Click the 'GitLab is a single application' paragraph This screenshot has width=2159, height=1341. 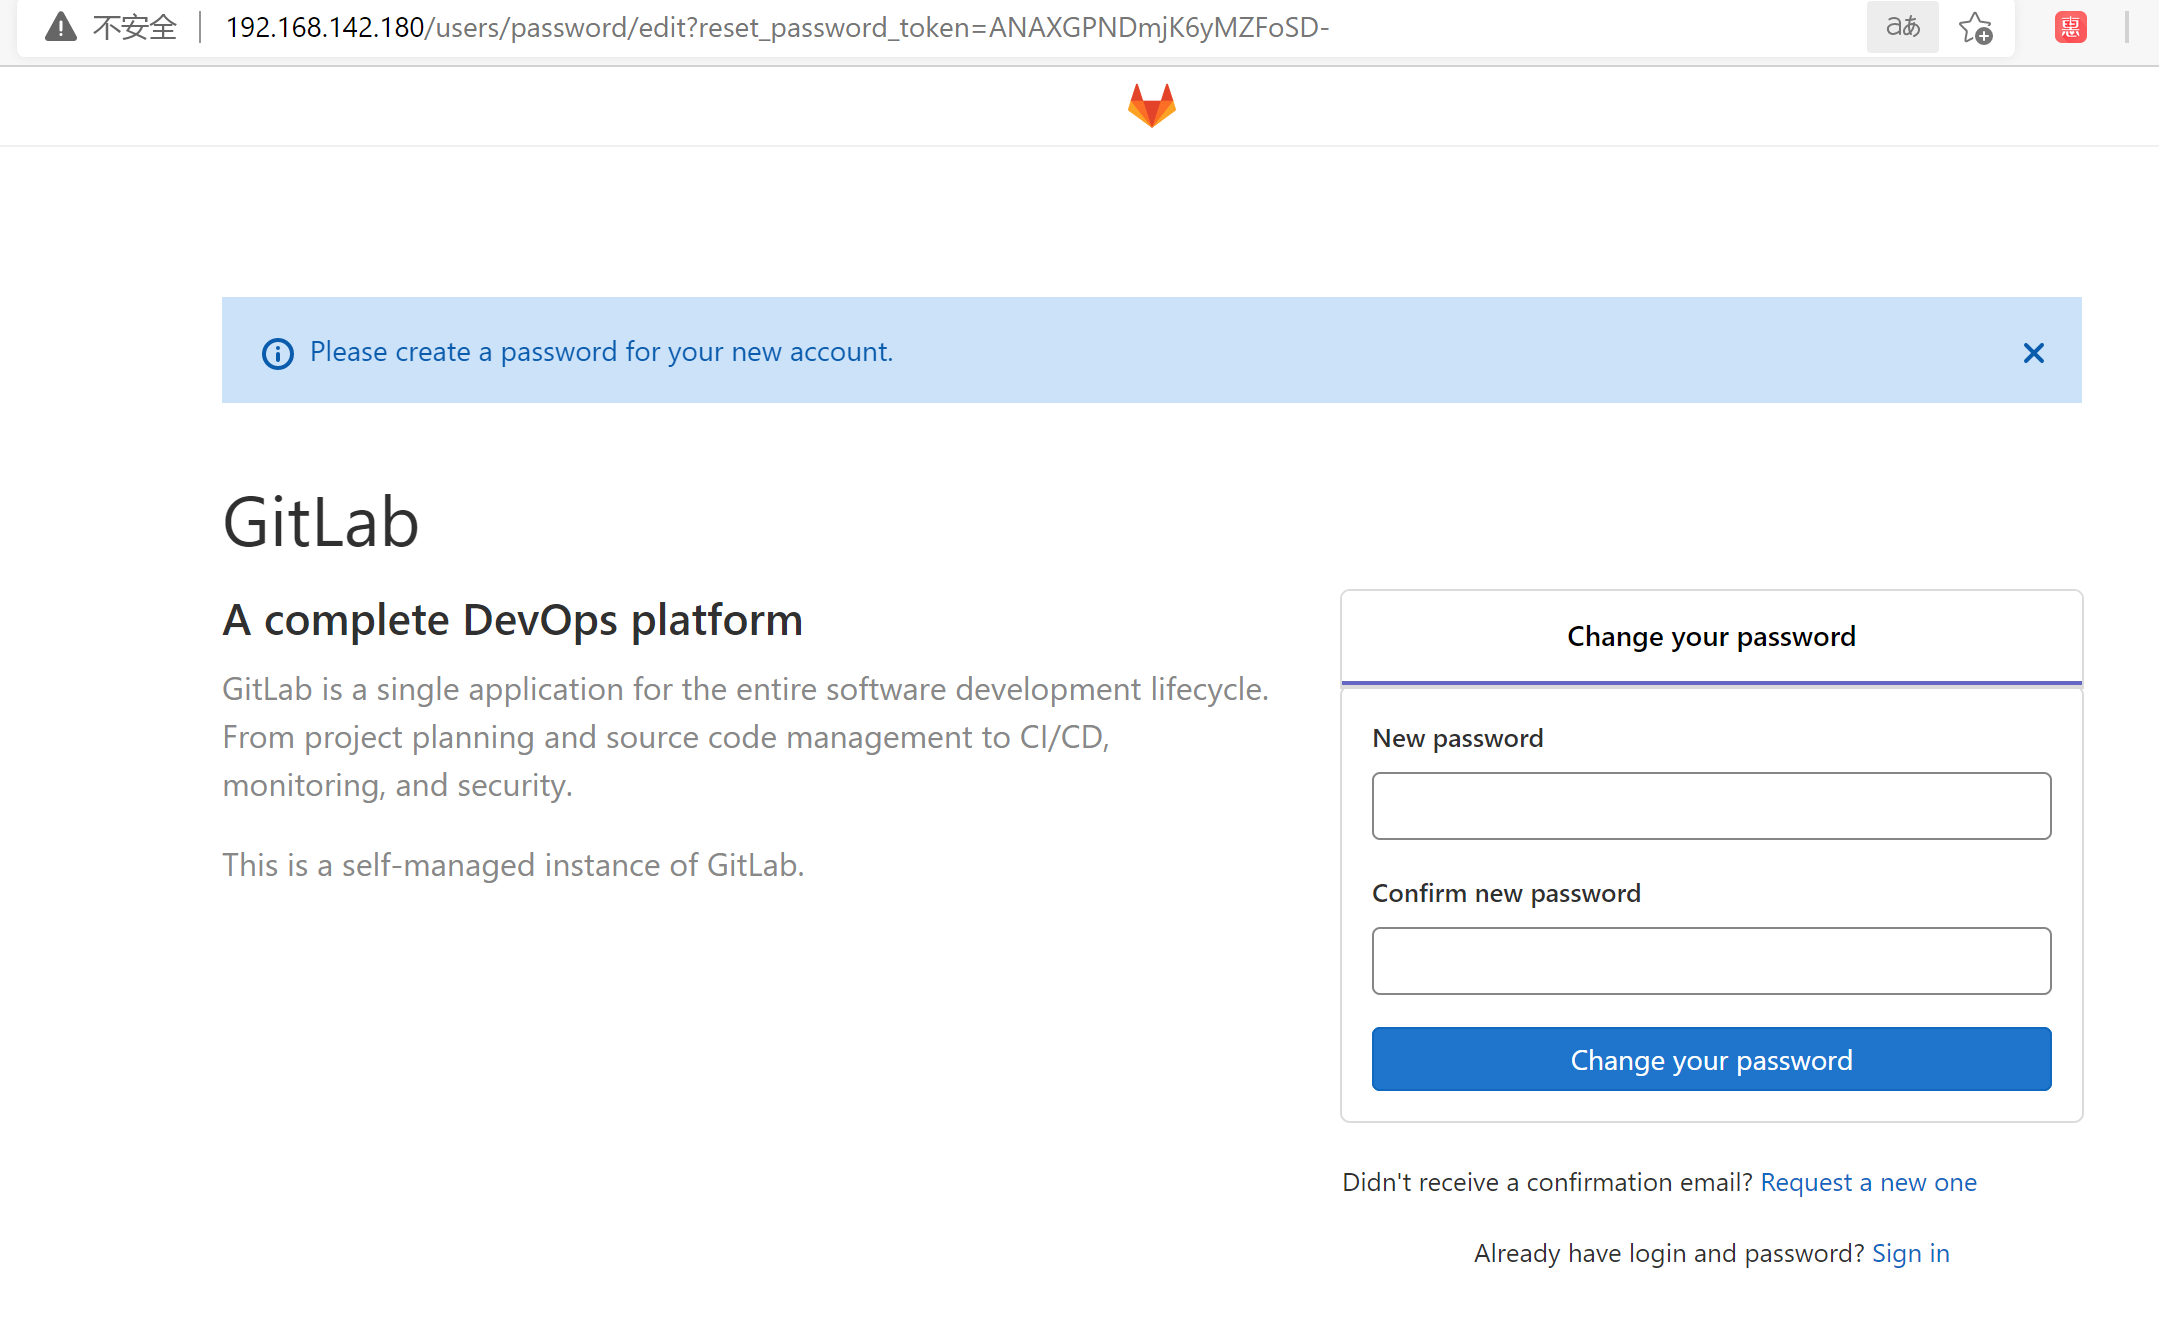[x=746, y=737]
